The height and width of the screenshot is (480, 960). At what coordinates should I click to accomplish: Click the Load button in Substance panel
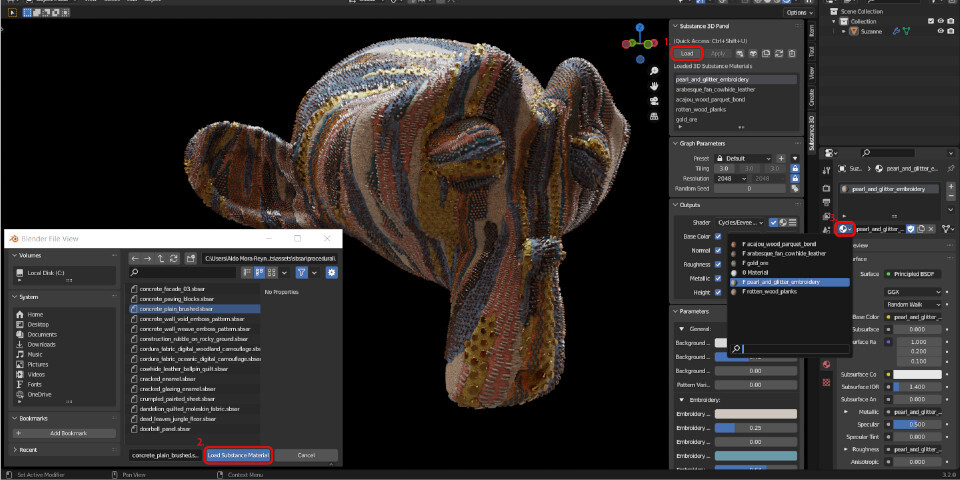tap(687, 54)
